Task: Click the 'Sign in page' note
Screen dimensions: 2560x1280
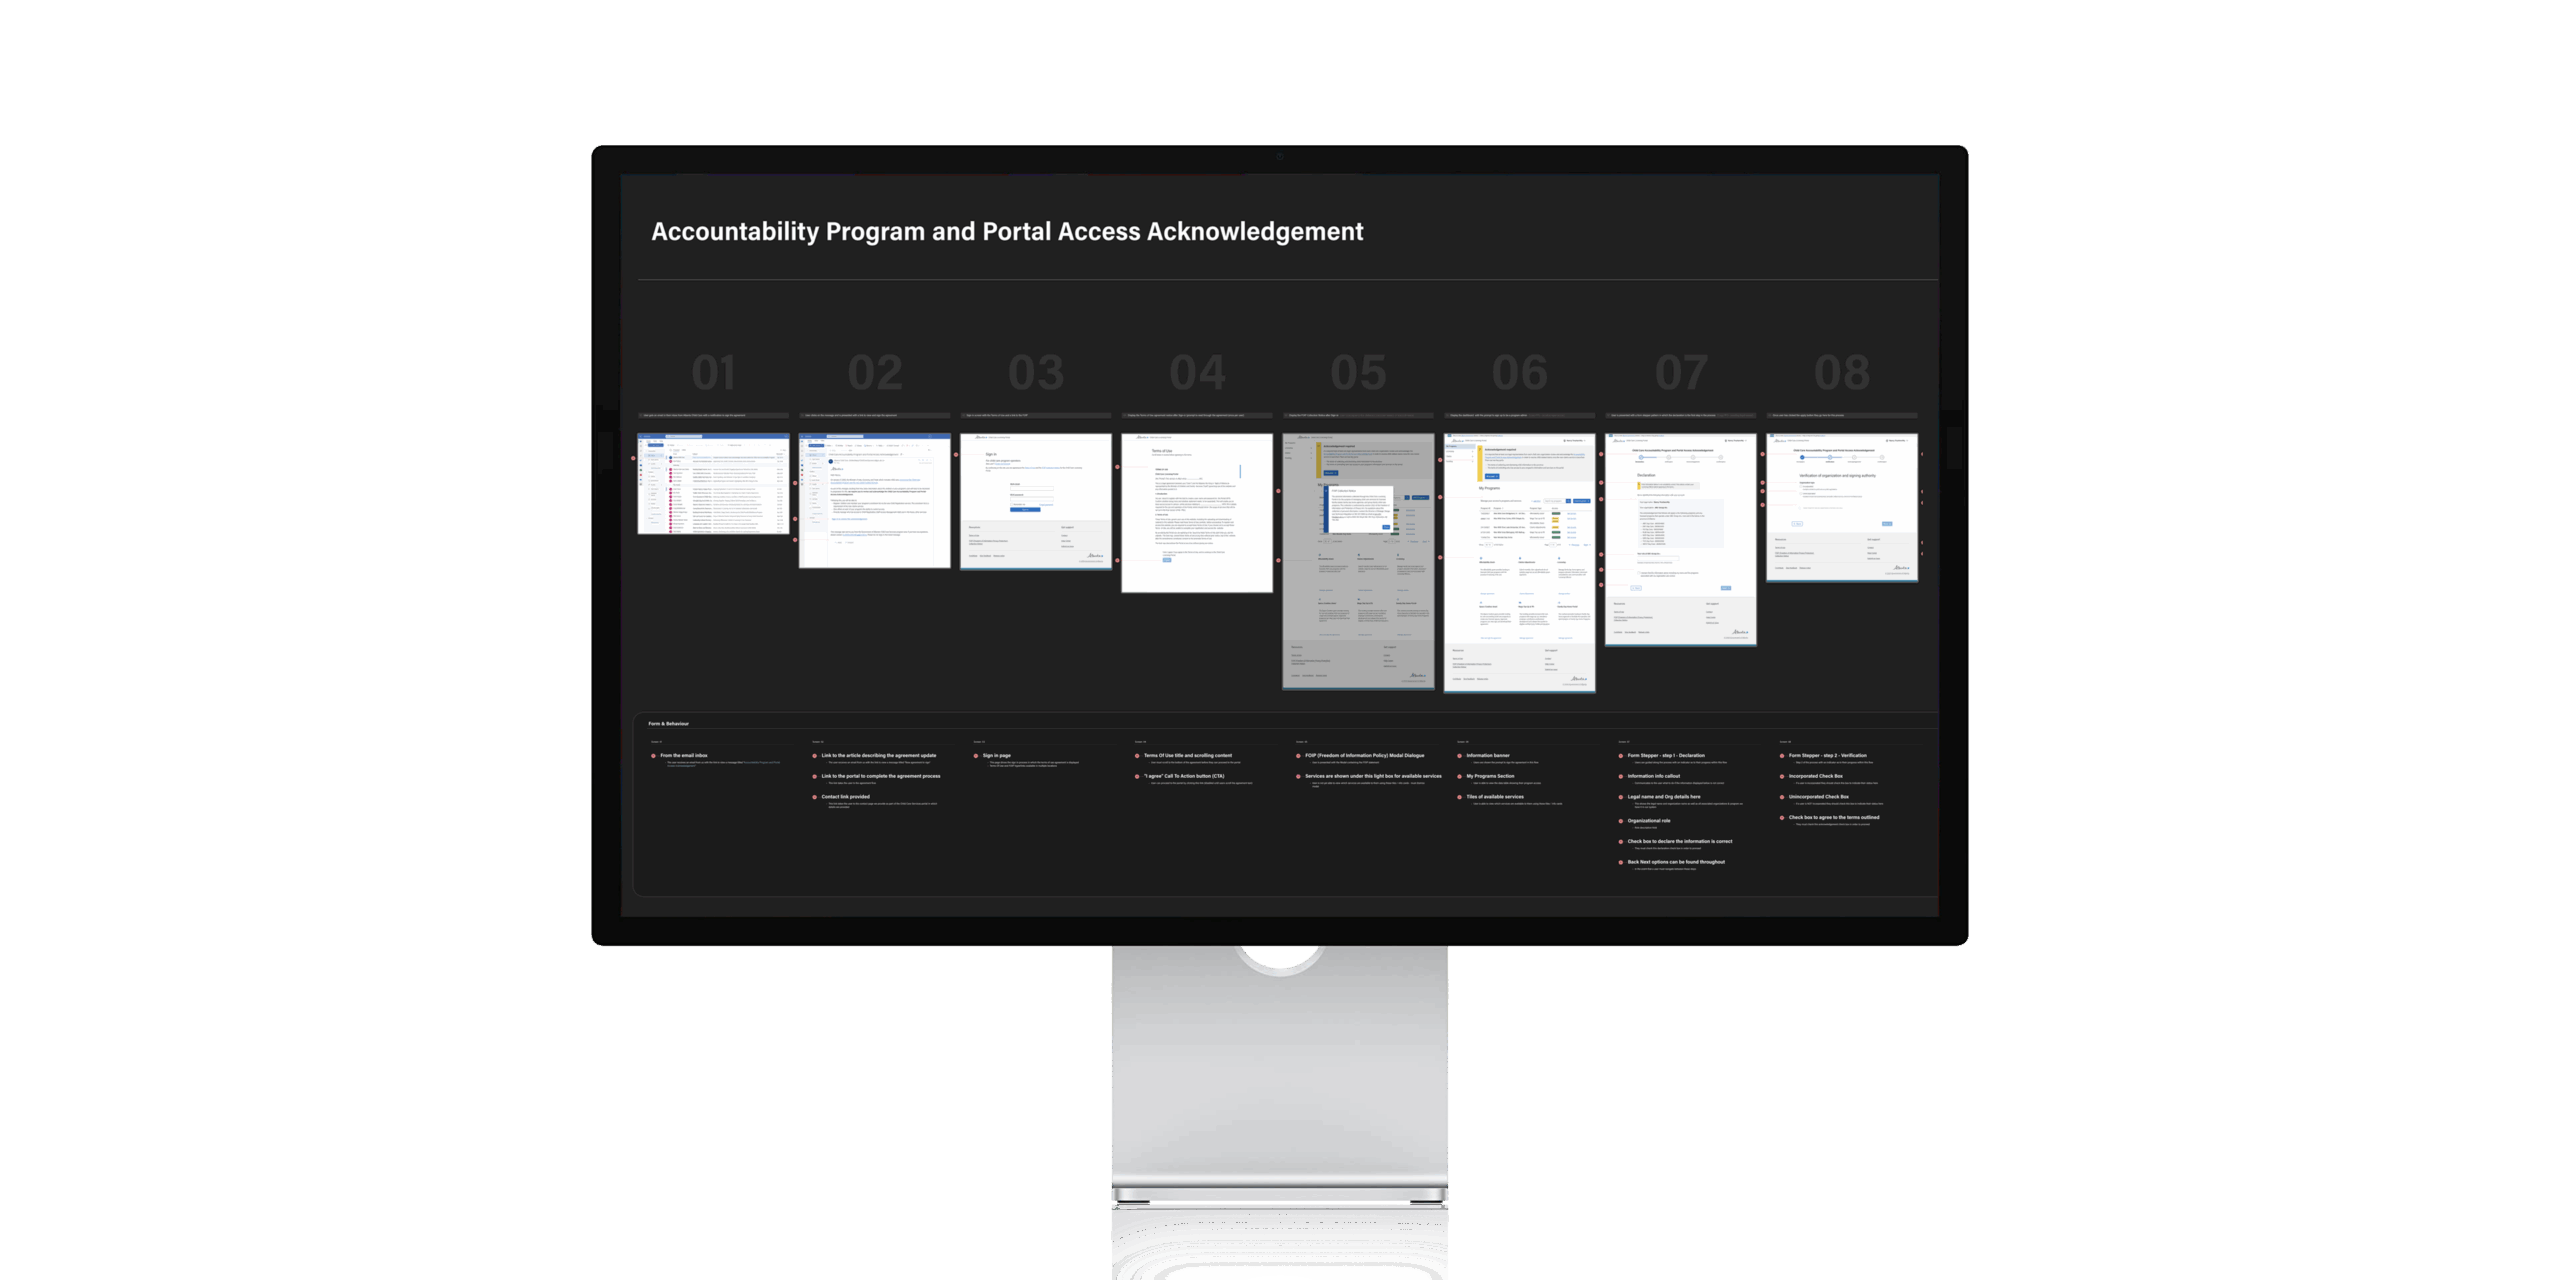Action: (x=997, y=755)
